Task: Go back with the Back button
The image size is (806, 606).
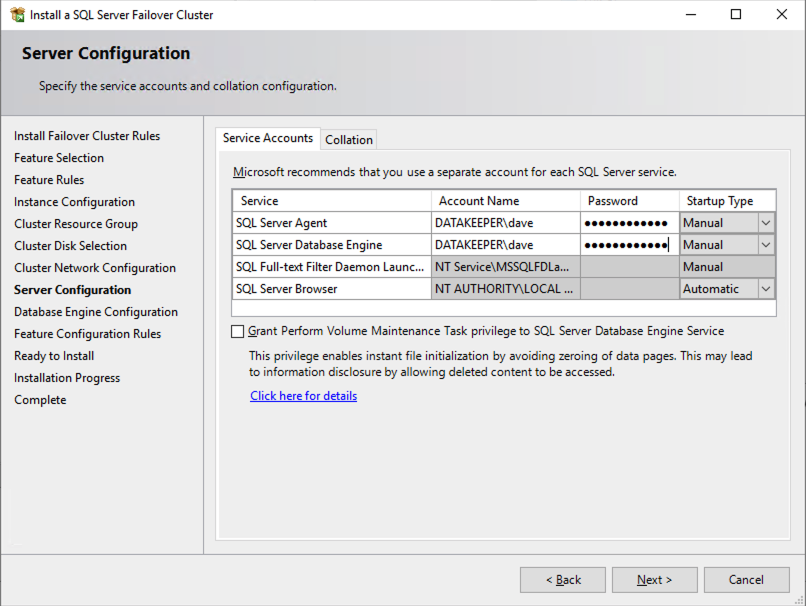Action: pyautogui.click(x=563, y=580)
